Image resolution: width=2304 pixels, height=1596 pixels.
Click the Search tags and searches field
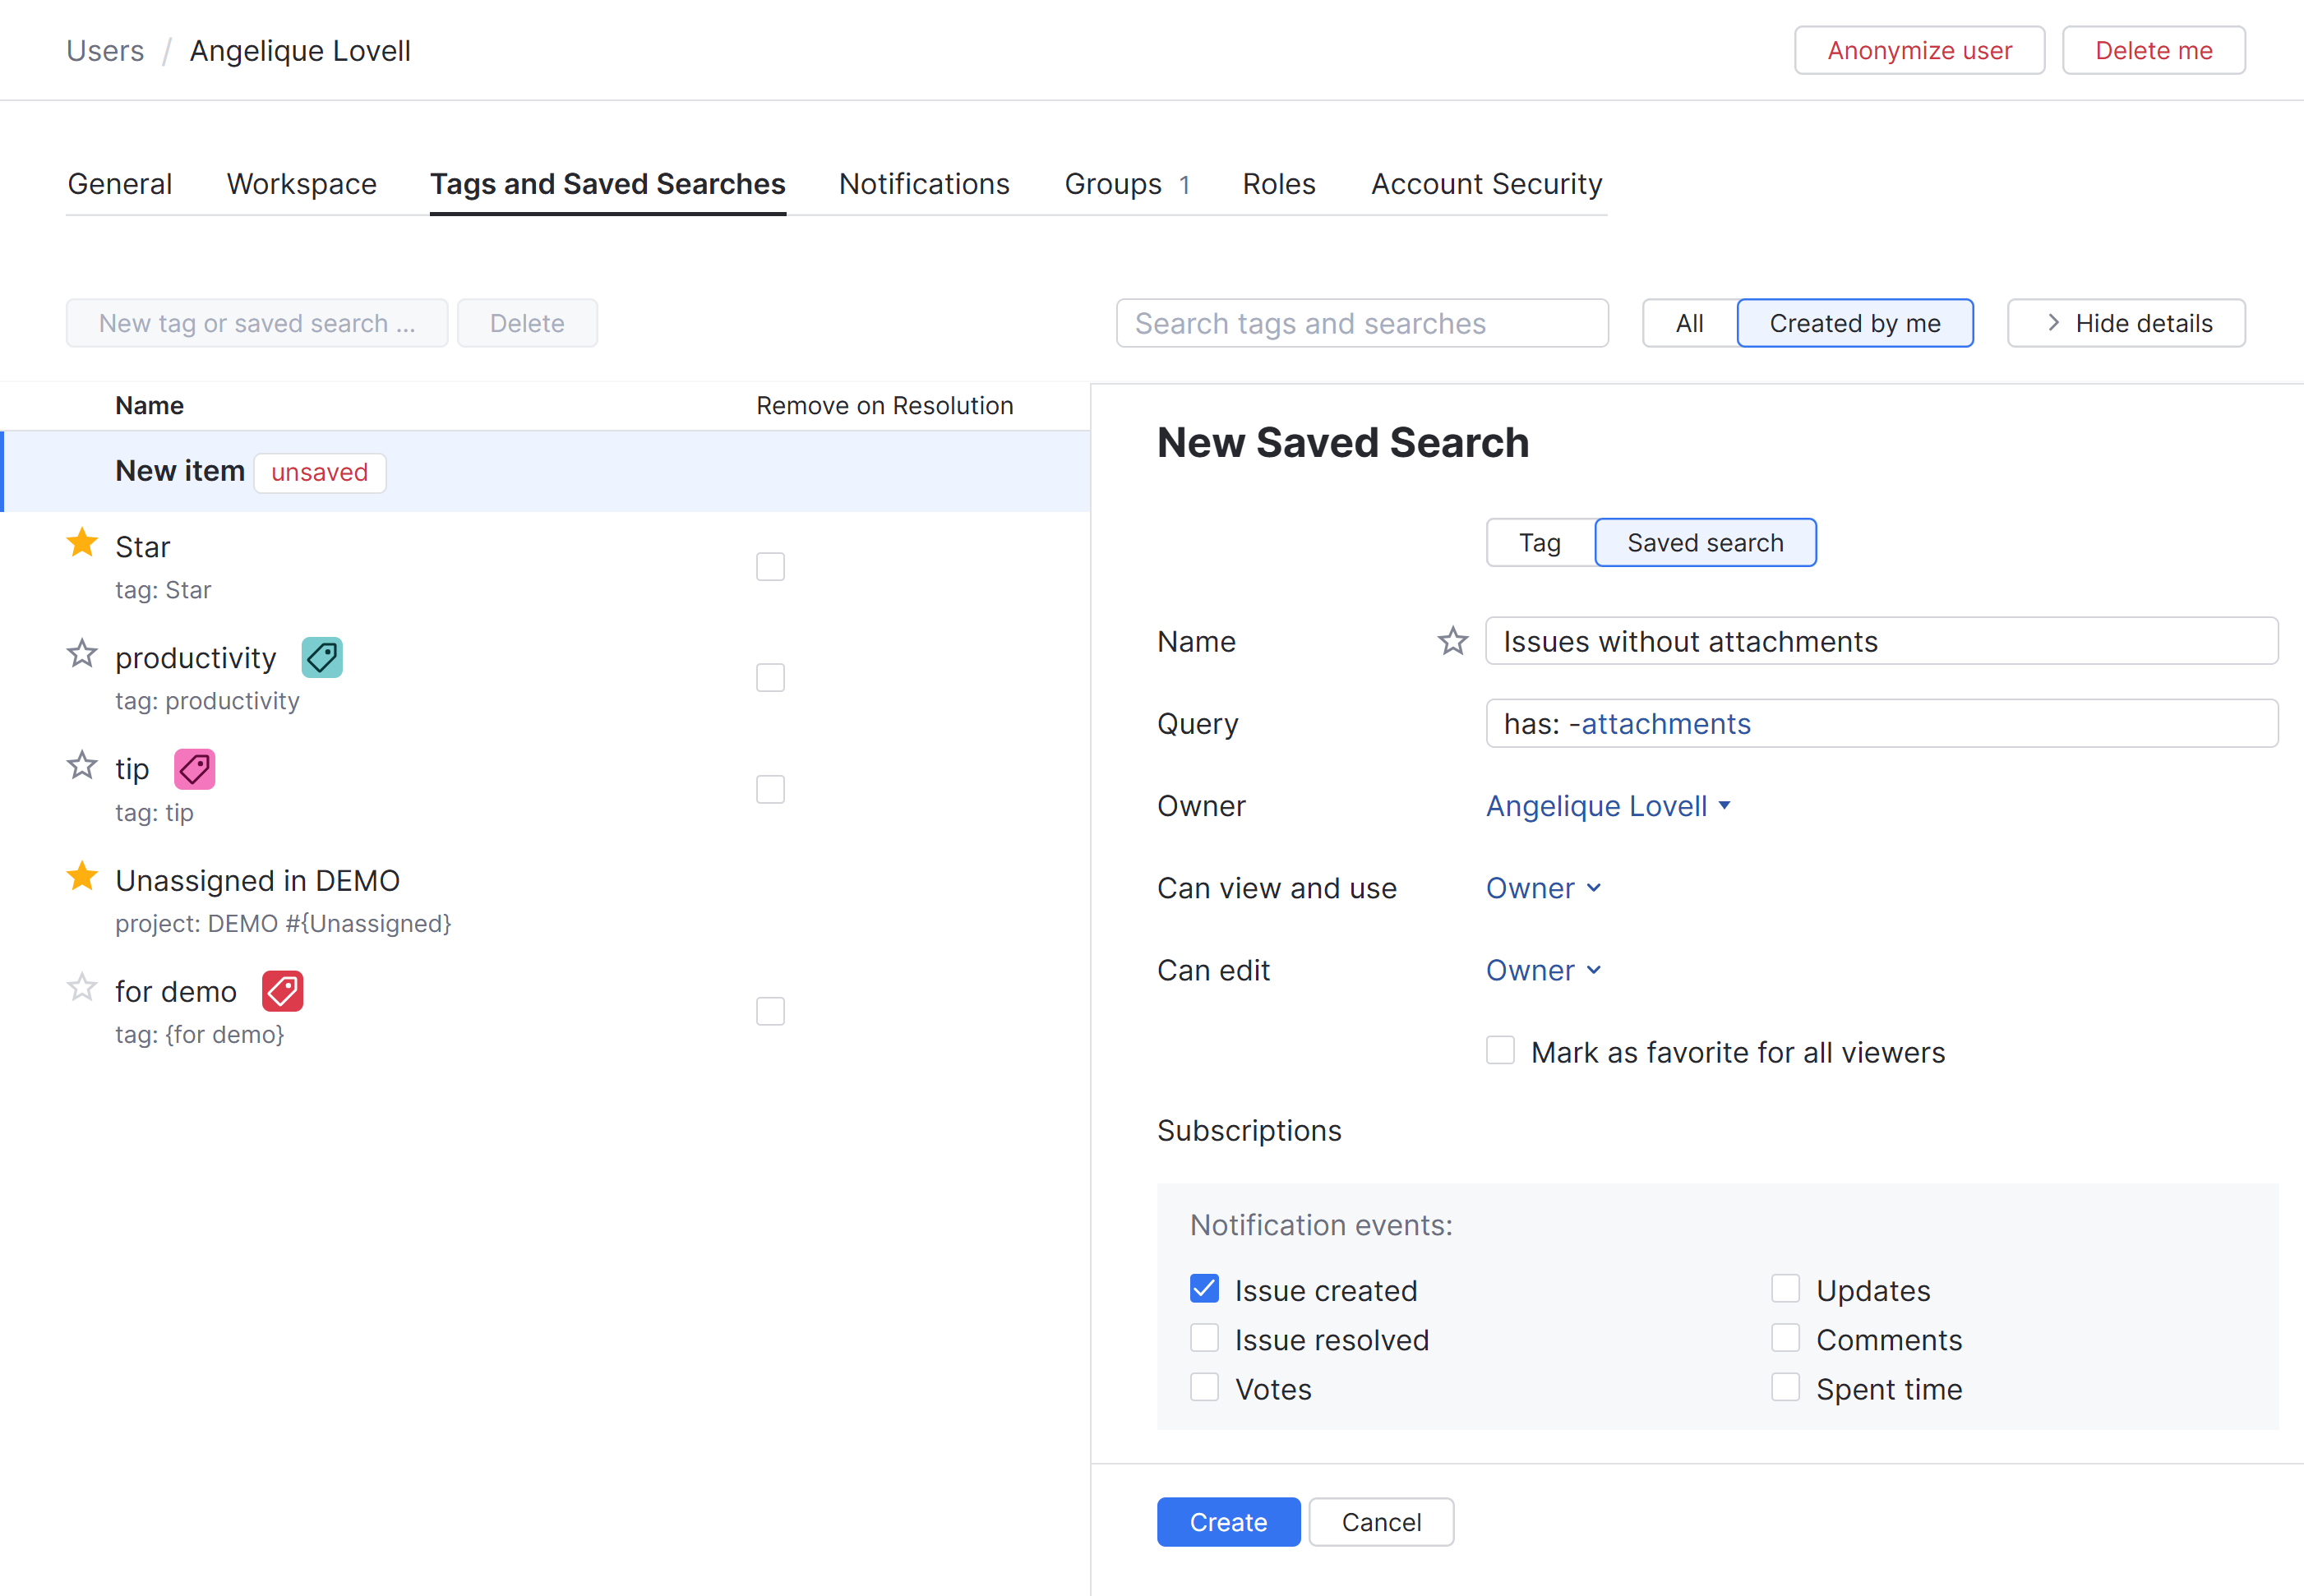(1362, 323)
